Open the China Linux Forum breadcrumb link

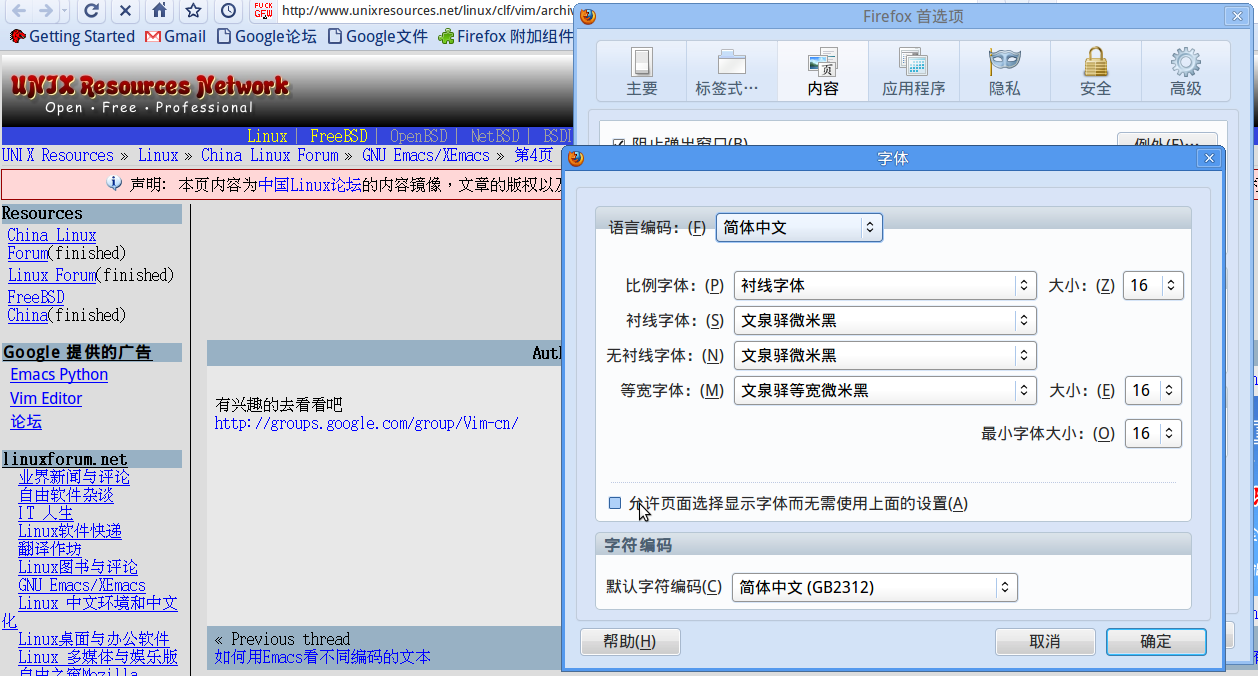coord(270,155)
